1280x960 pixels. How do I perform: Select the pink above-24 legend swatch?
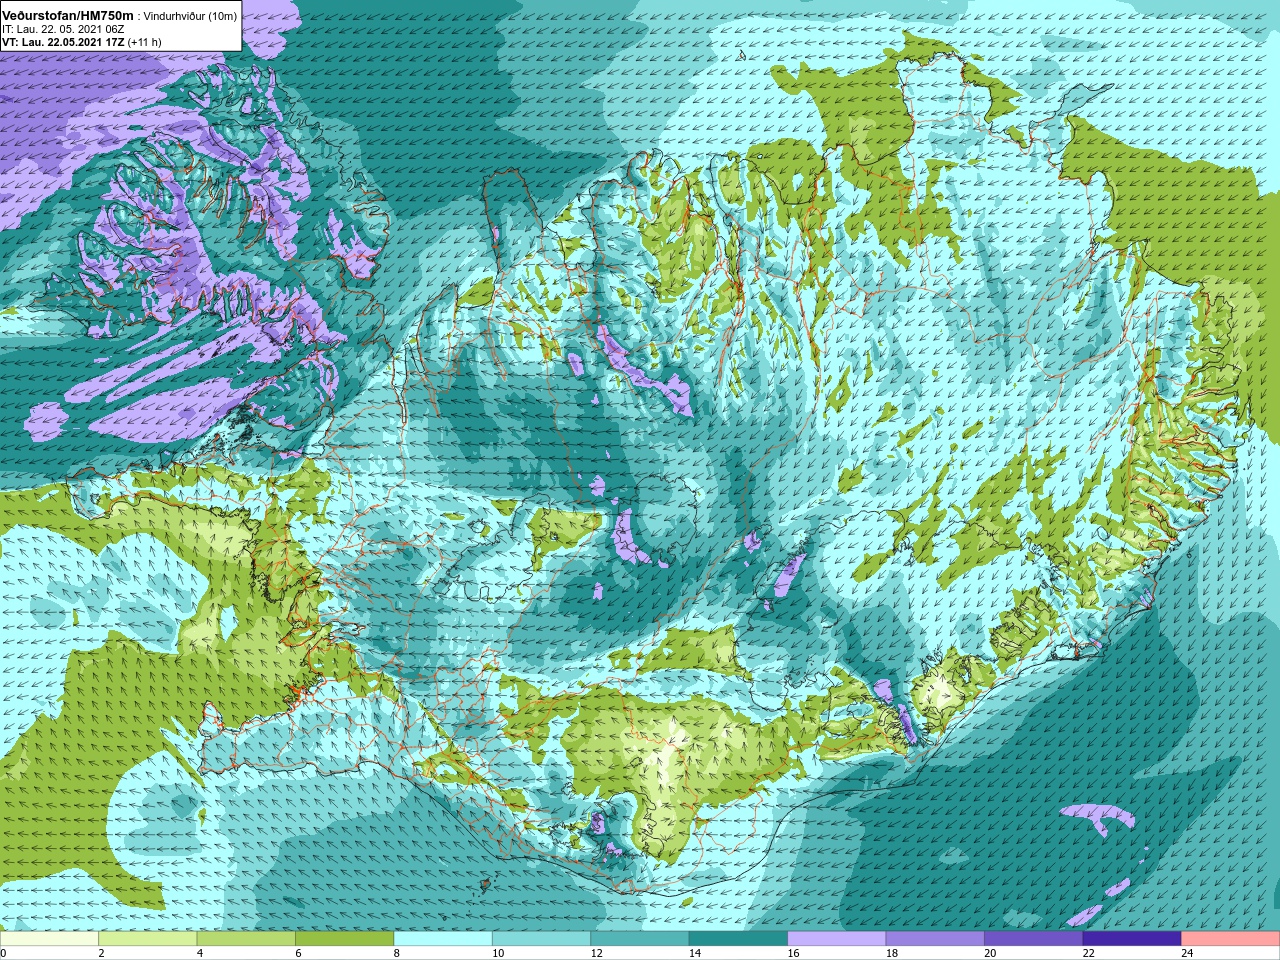pyautogui.click(x=1230, y=939)
